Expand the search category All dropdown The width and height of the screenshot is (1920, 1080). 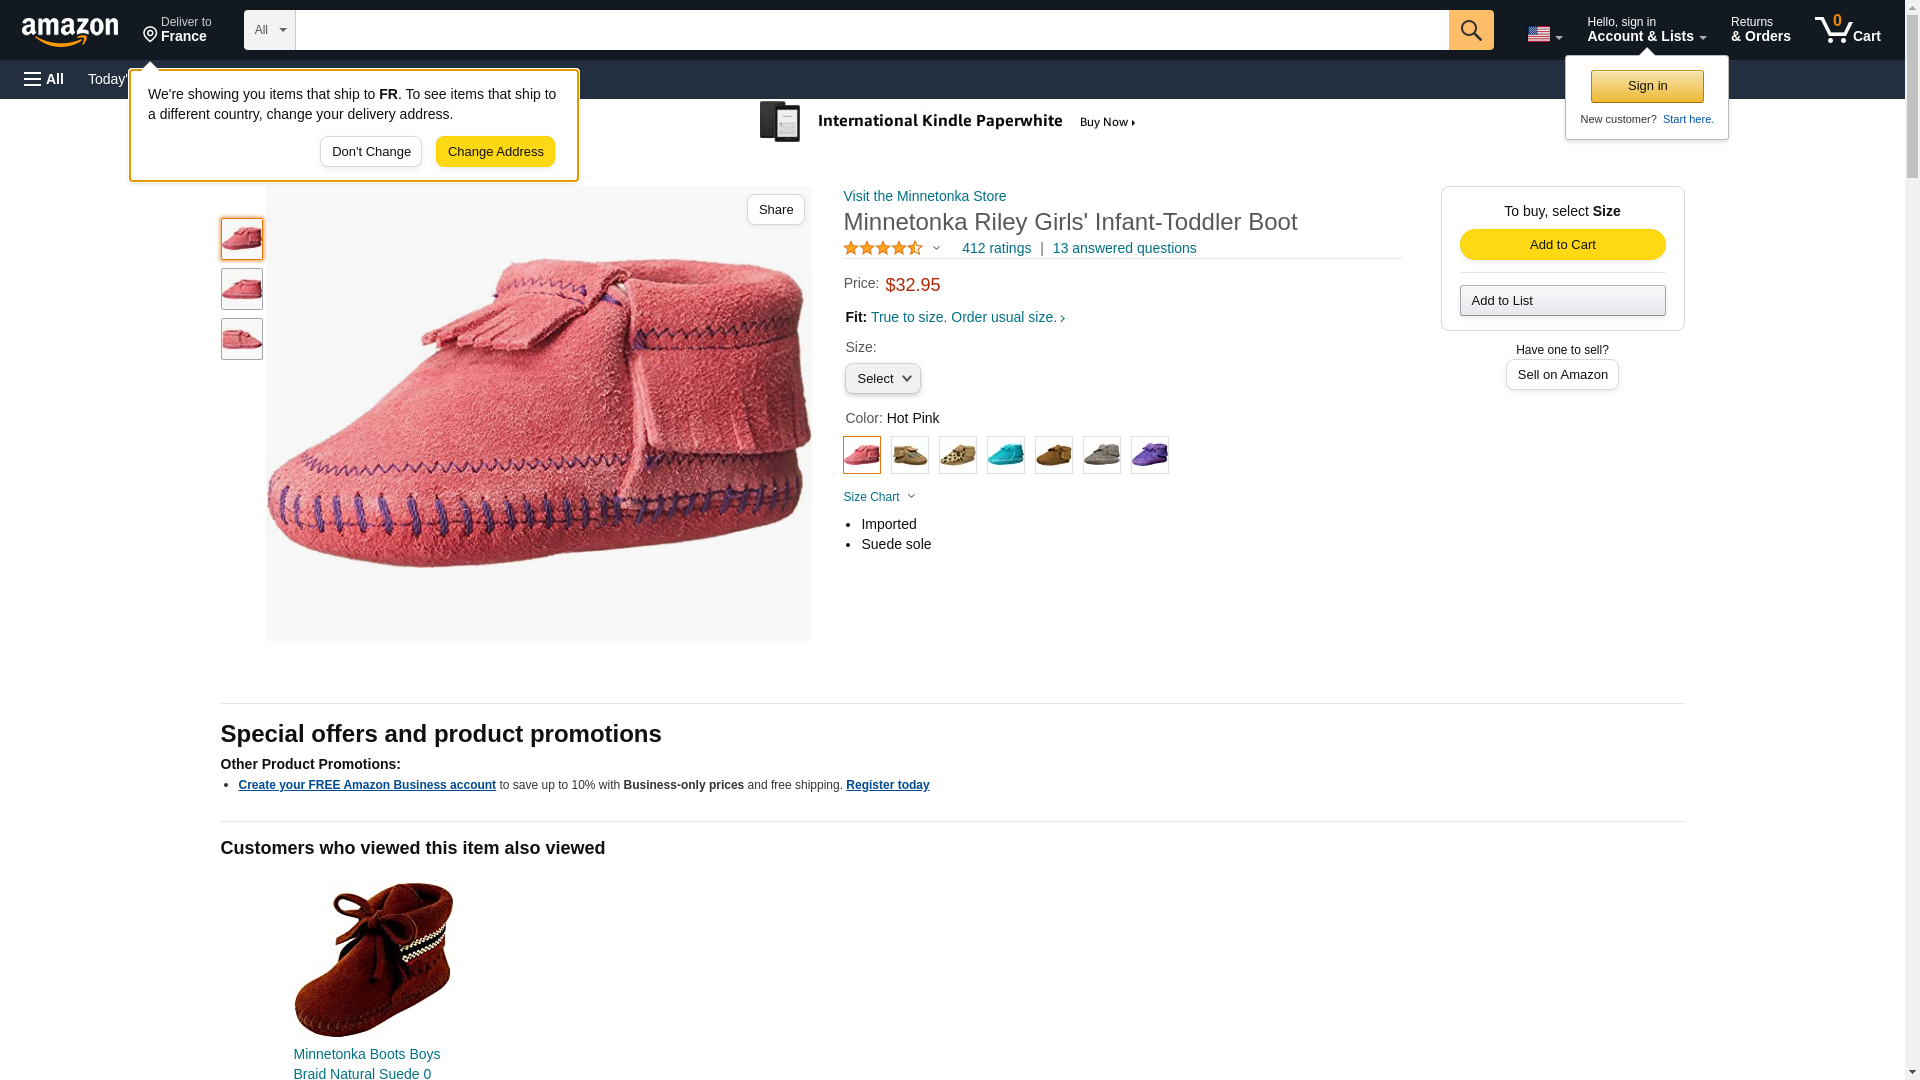pyautogui.click(x=269, y=30)
